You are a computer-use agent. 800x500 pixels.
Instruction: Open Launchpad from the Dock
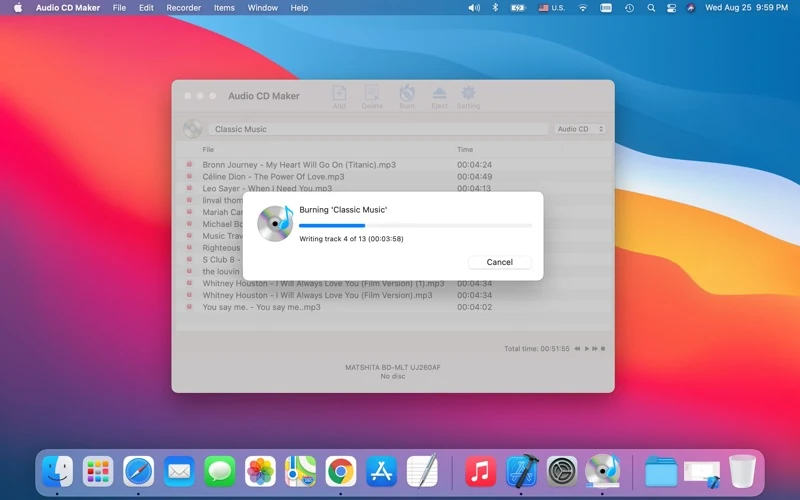[98, 471]
